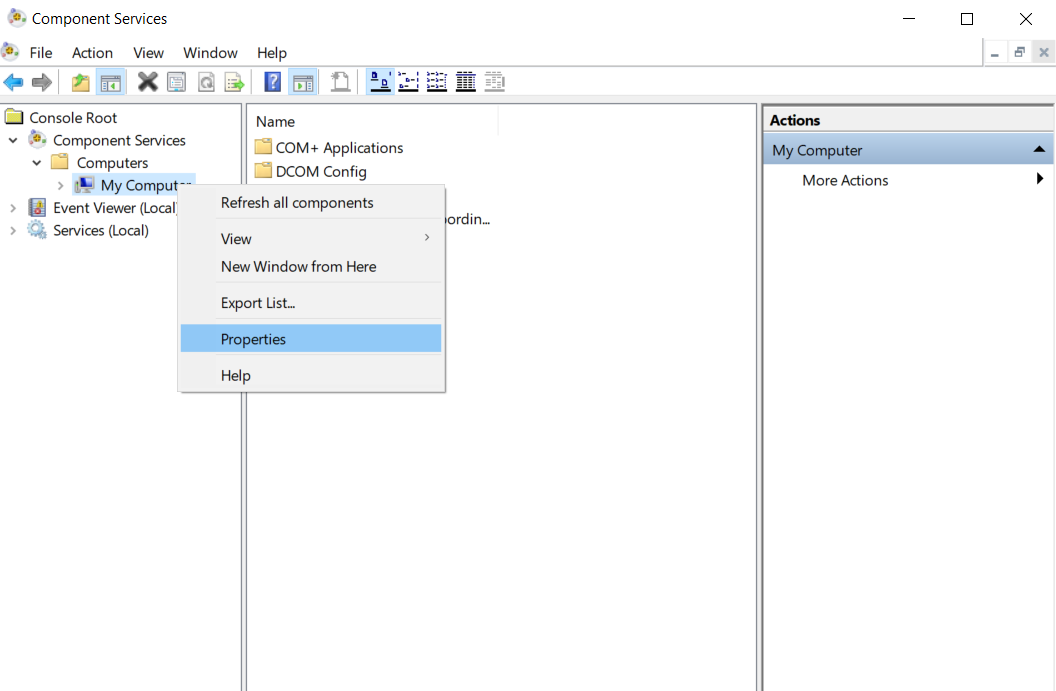Collapse the Component Services tree node
The width and height of the screenshot is (1056, 691).
click(x=13, y=141)
